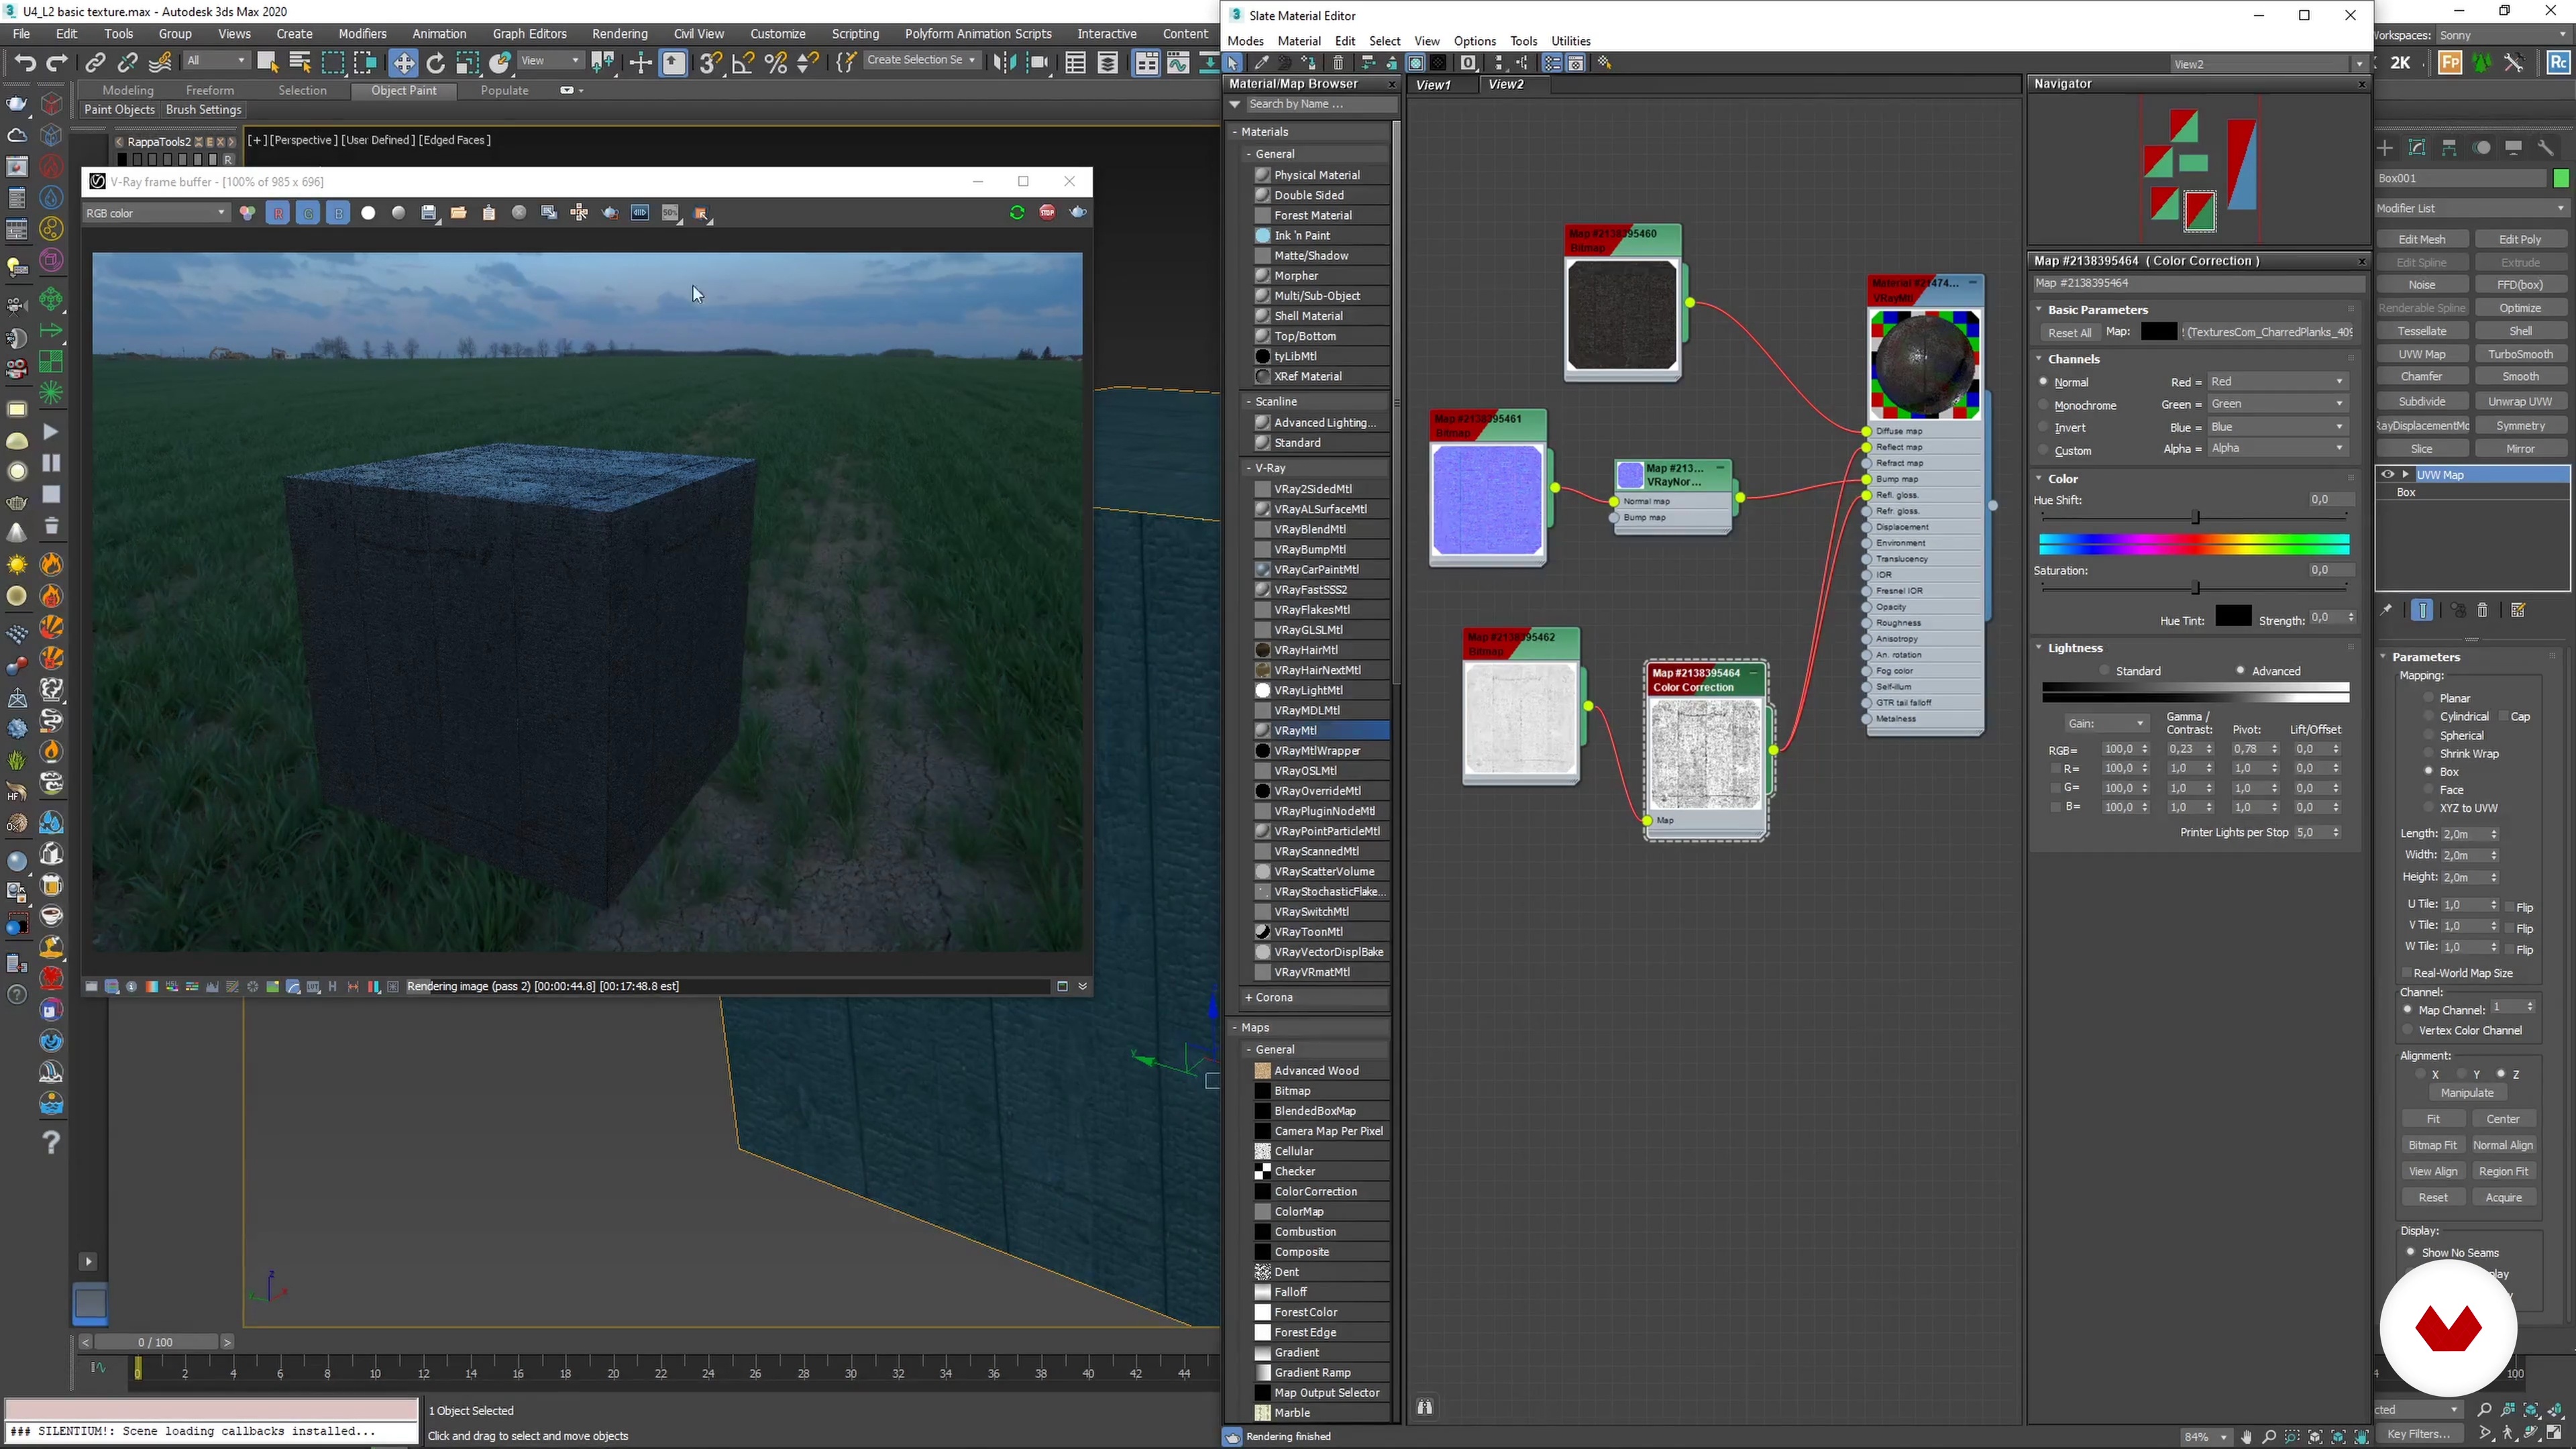Toggle Parameter Editor panel icon in Slate

(x=1576, y=63)
